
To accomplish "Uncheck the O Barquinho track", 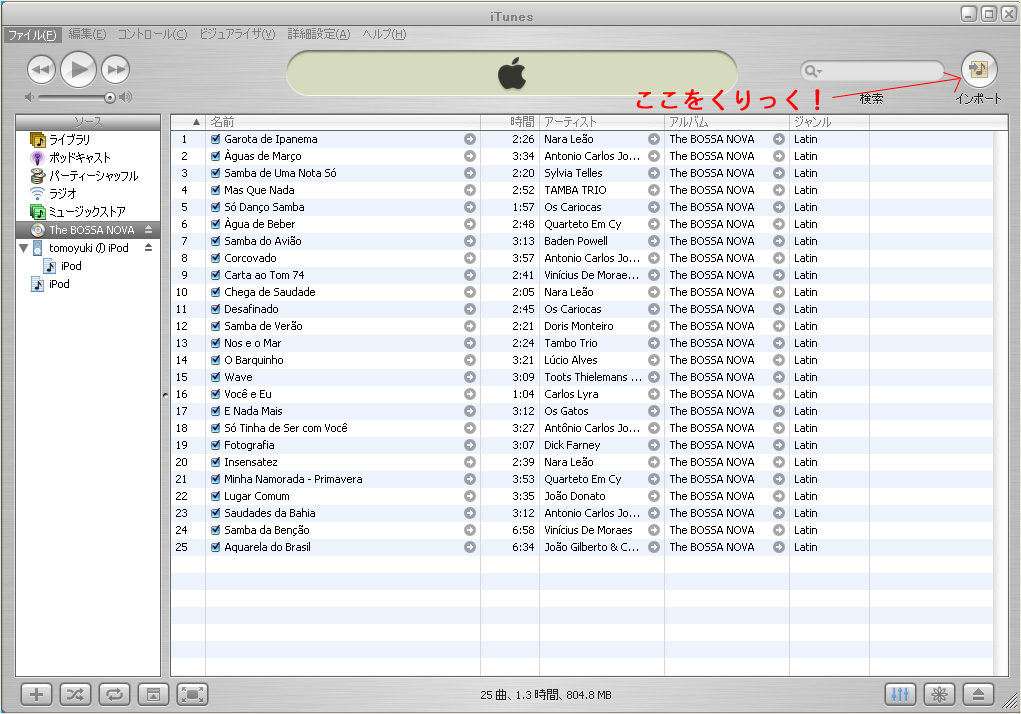I will point(216,360).
